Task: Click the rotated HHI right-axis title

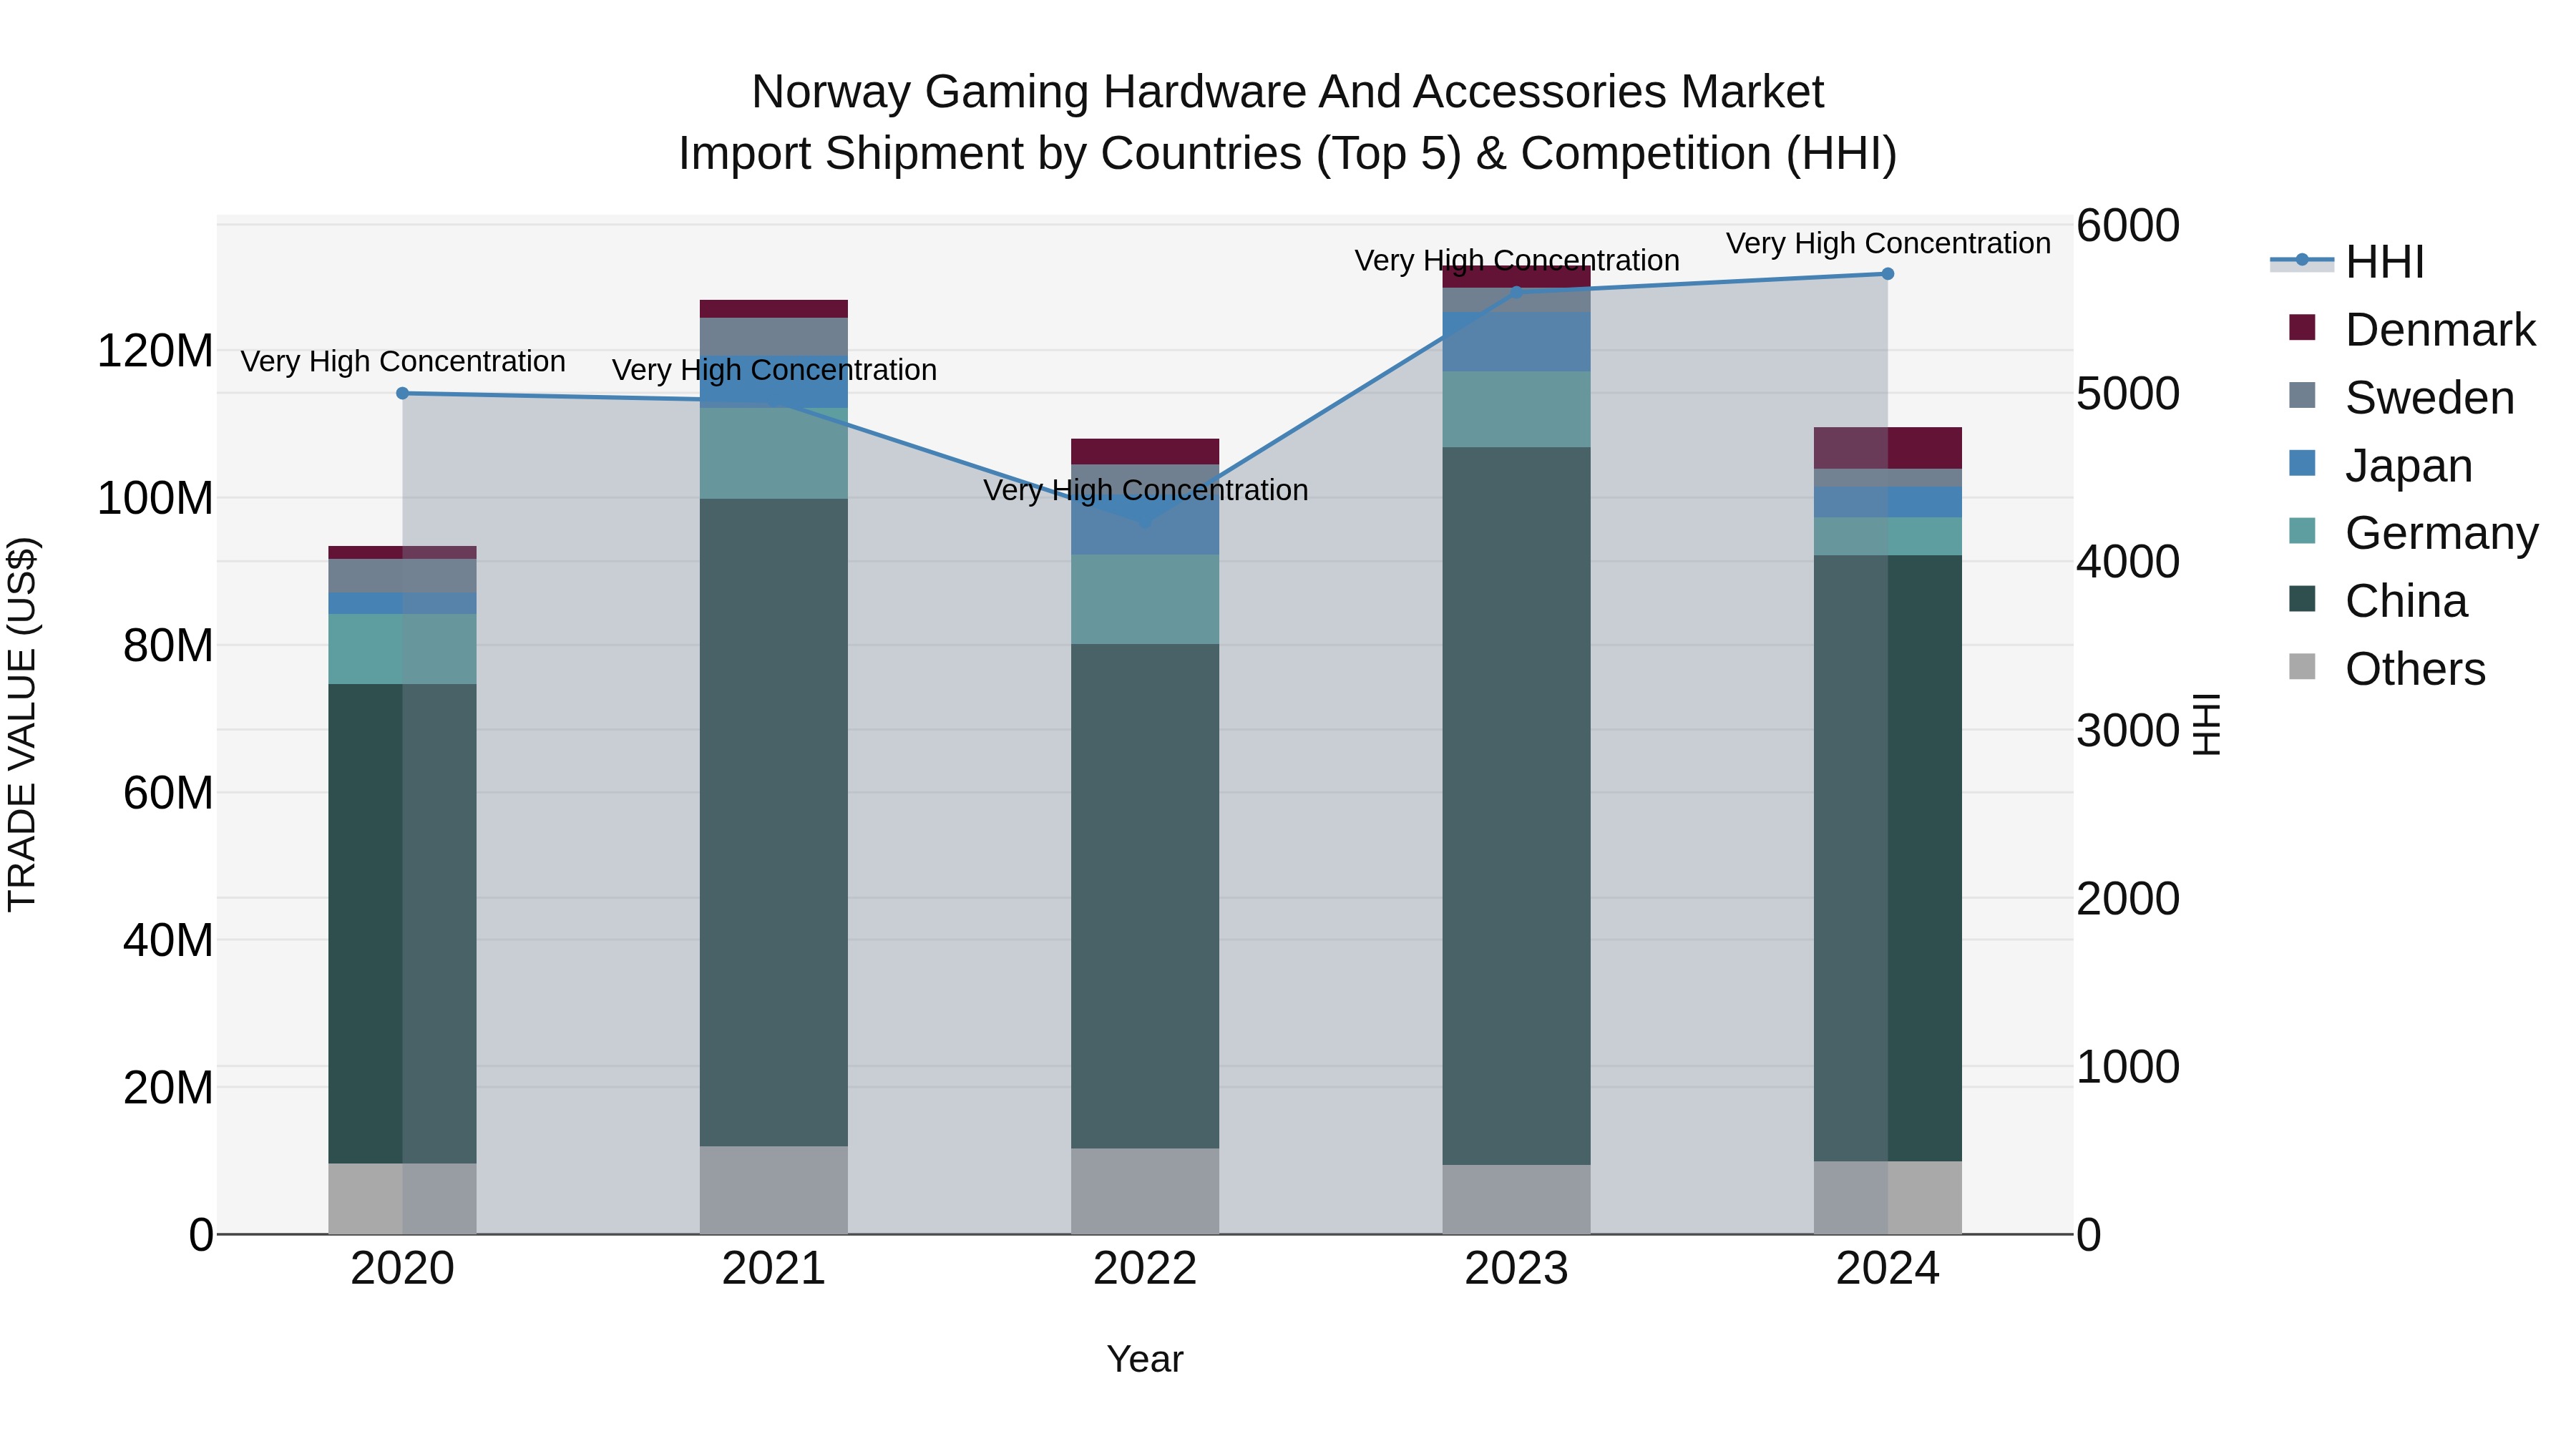Action: point(2207,724)
